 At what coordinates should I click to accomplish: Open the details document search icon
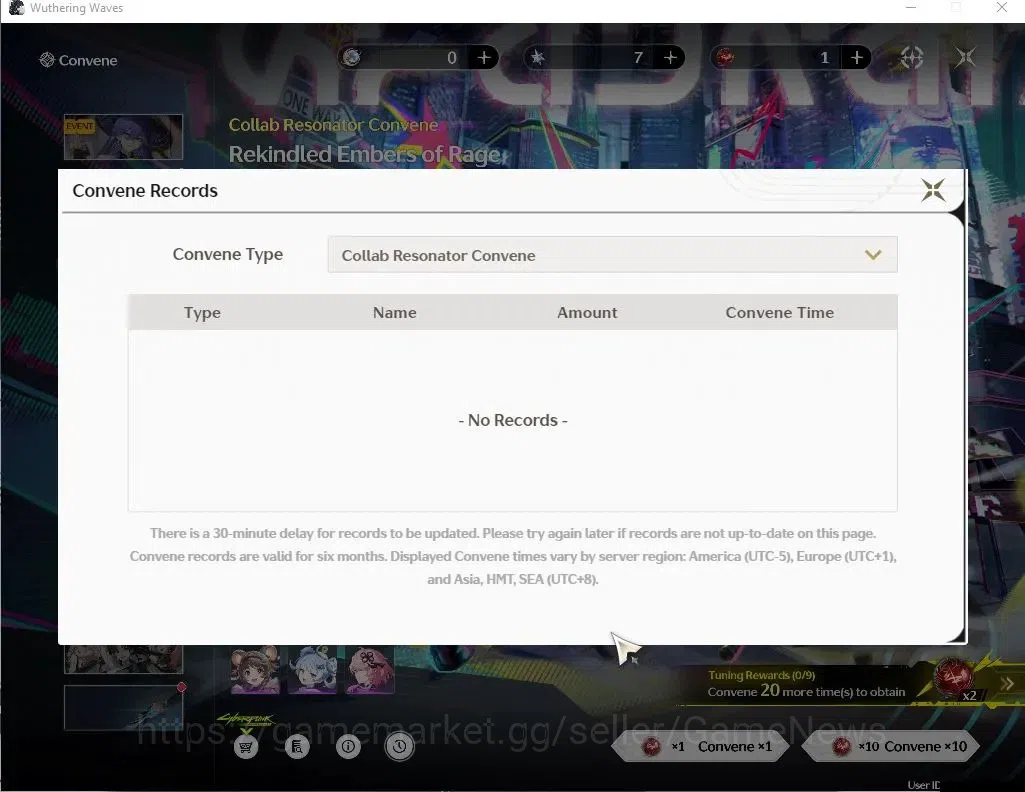pos(297,746)
